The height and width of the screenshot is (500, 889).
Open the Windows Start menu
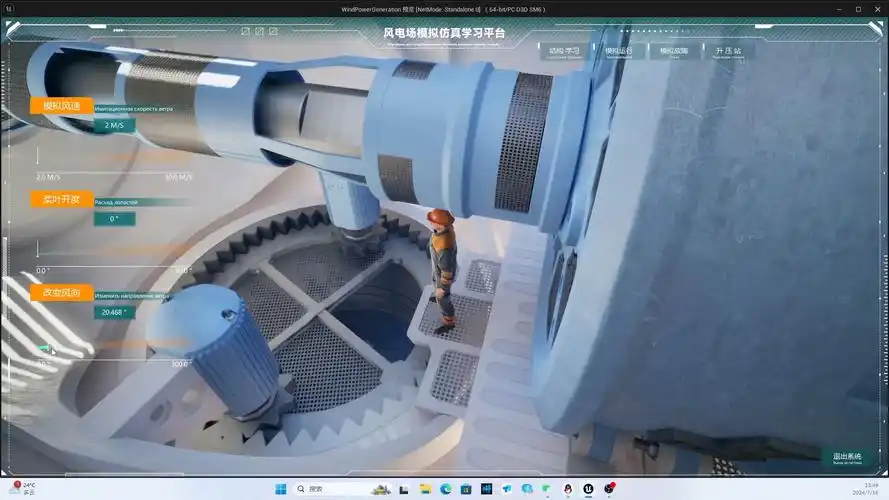280,488
